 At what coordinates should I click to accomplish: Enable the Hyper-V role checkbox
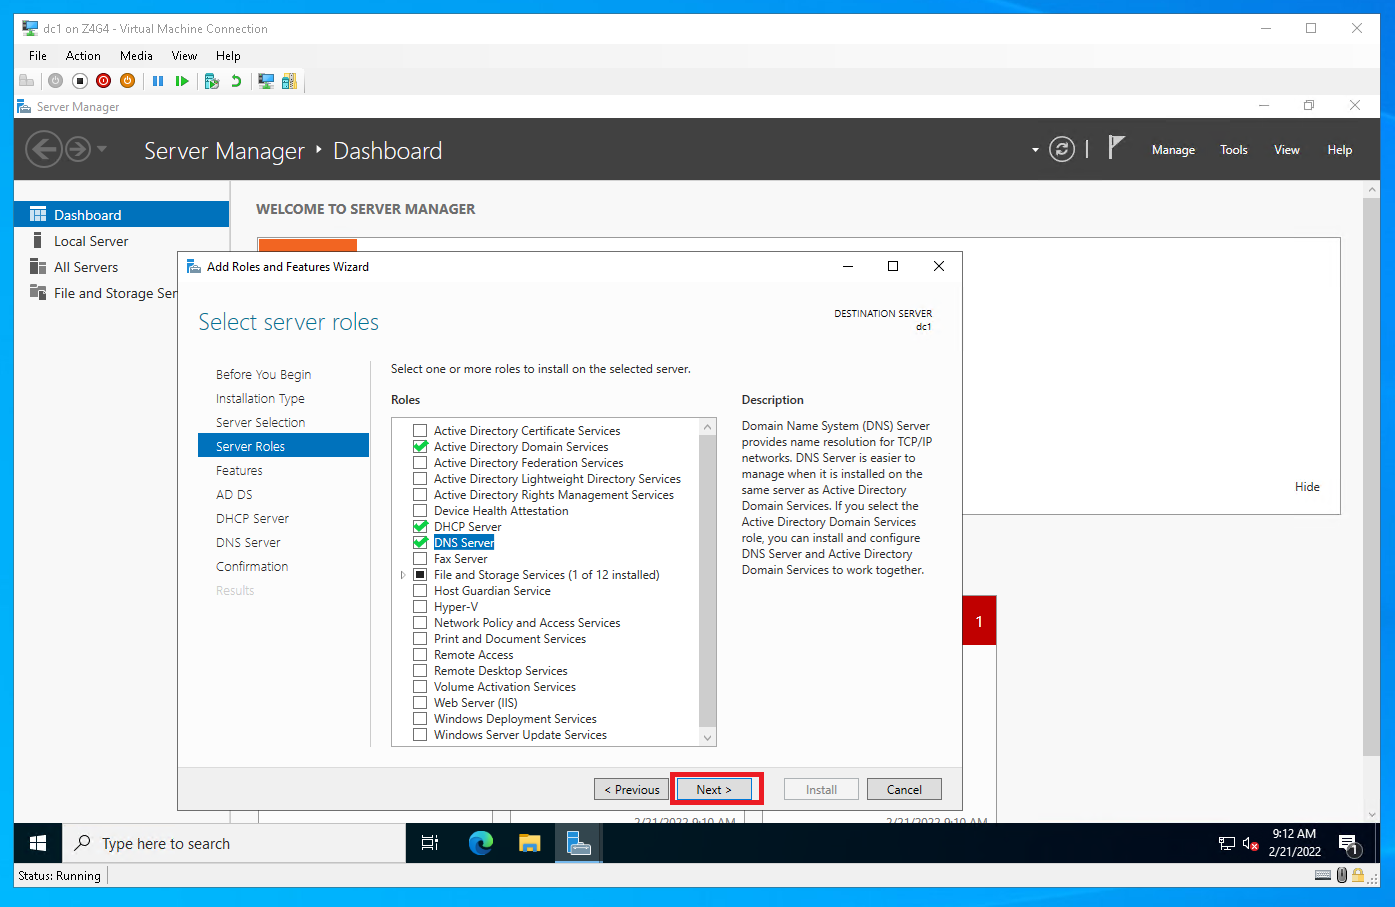pyautogui.click(x=420, y=607)
